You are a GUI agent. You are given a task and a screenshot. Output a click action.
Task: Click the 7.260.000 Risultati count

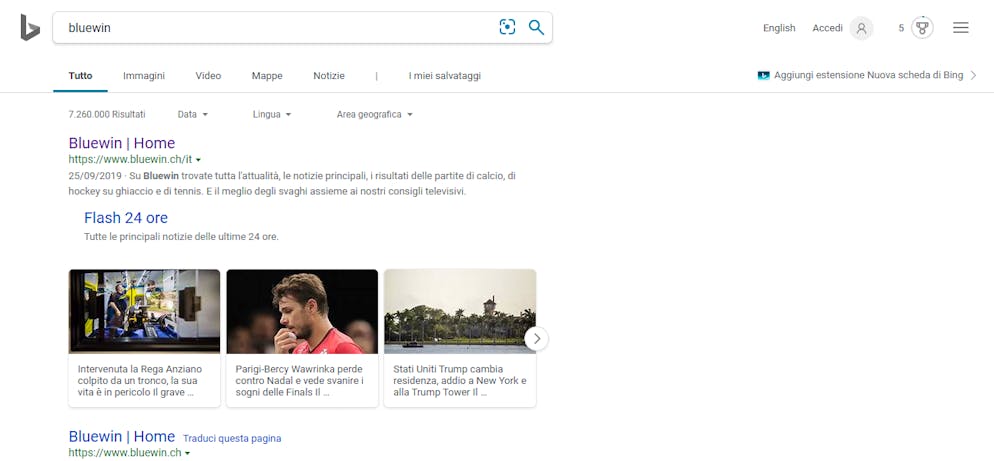pos(106,114)
